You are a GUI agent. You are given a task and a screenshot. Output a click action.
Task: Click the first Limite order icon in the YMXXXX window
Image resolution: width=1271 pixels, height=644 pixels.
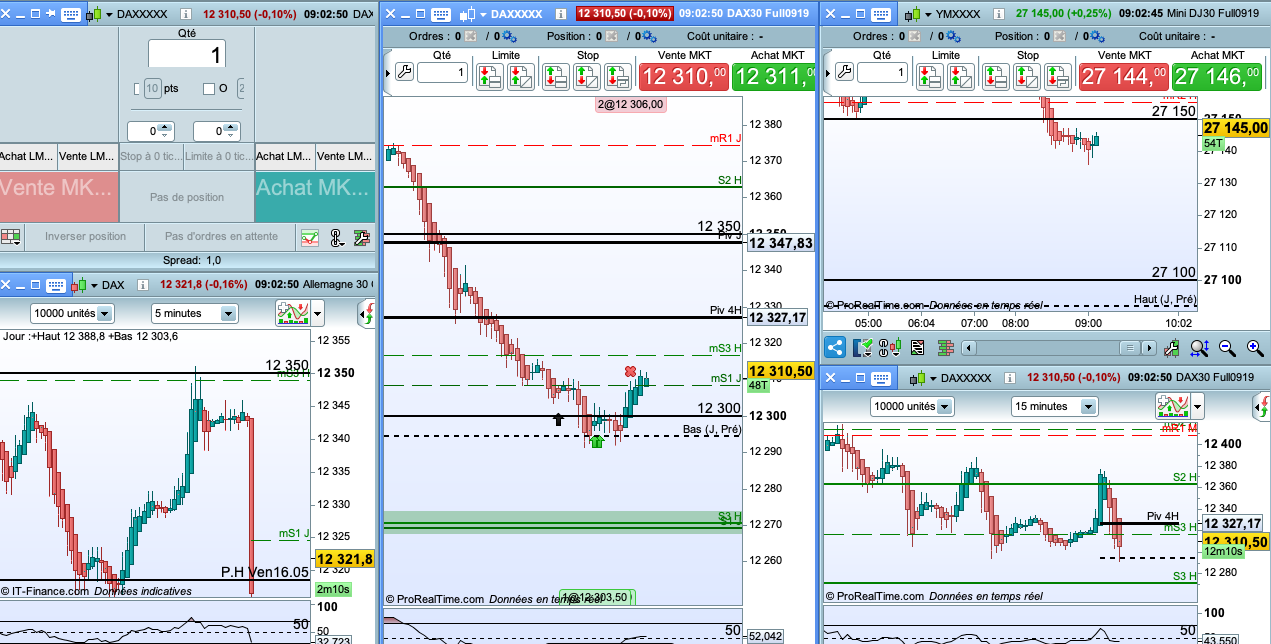929,76
